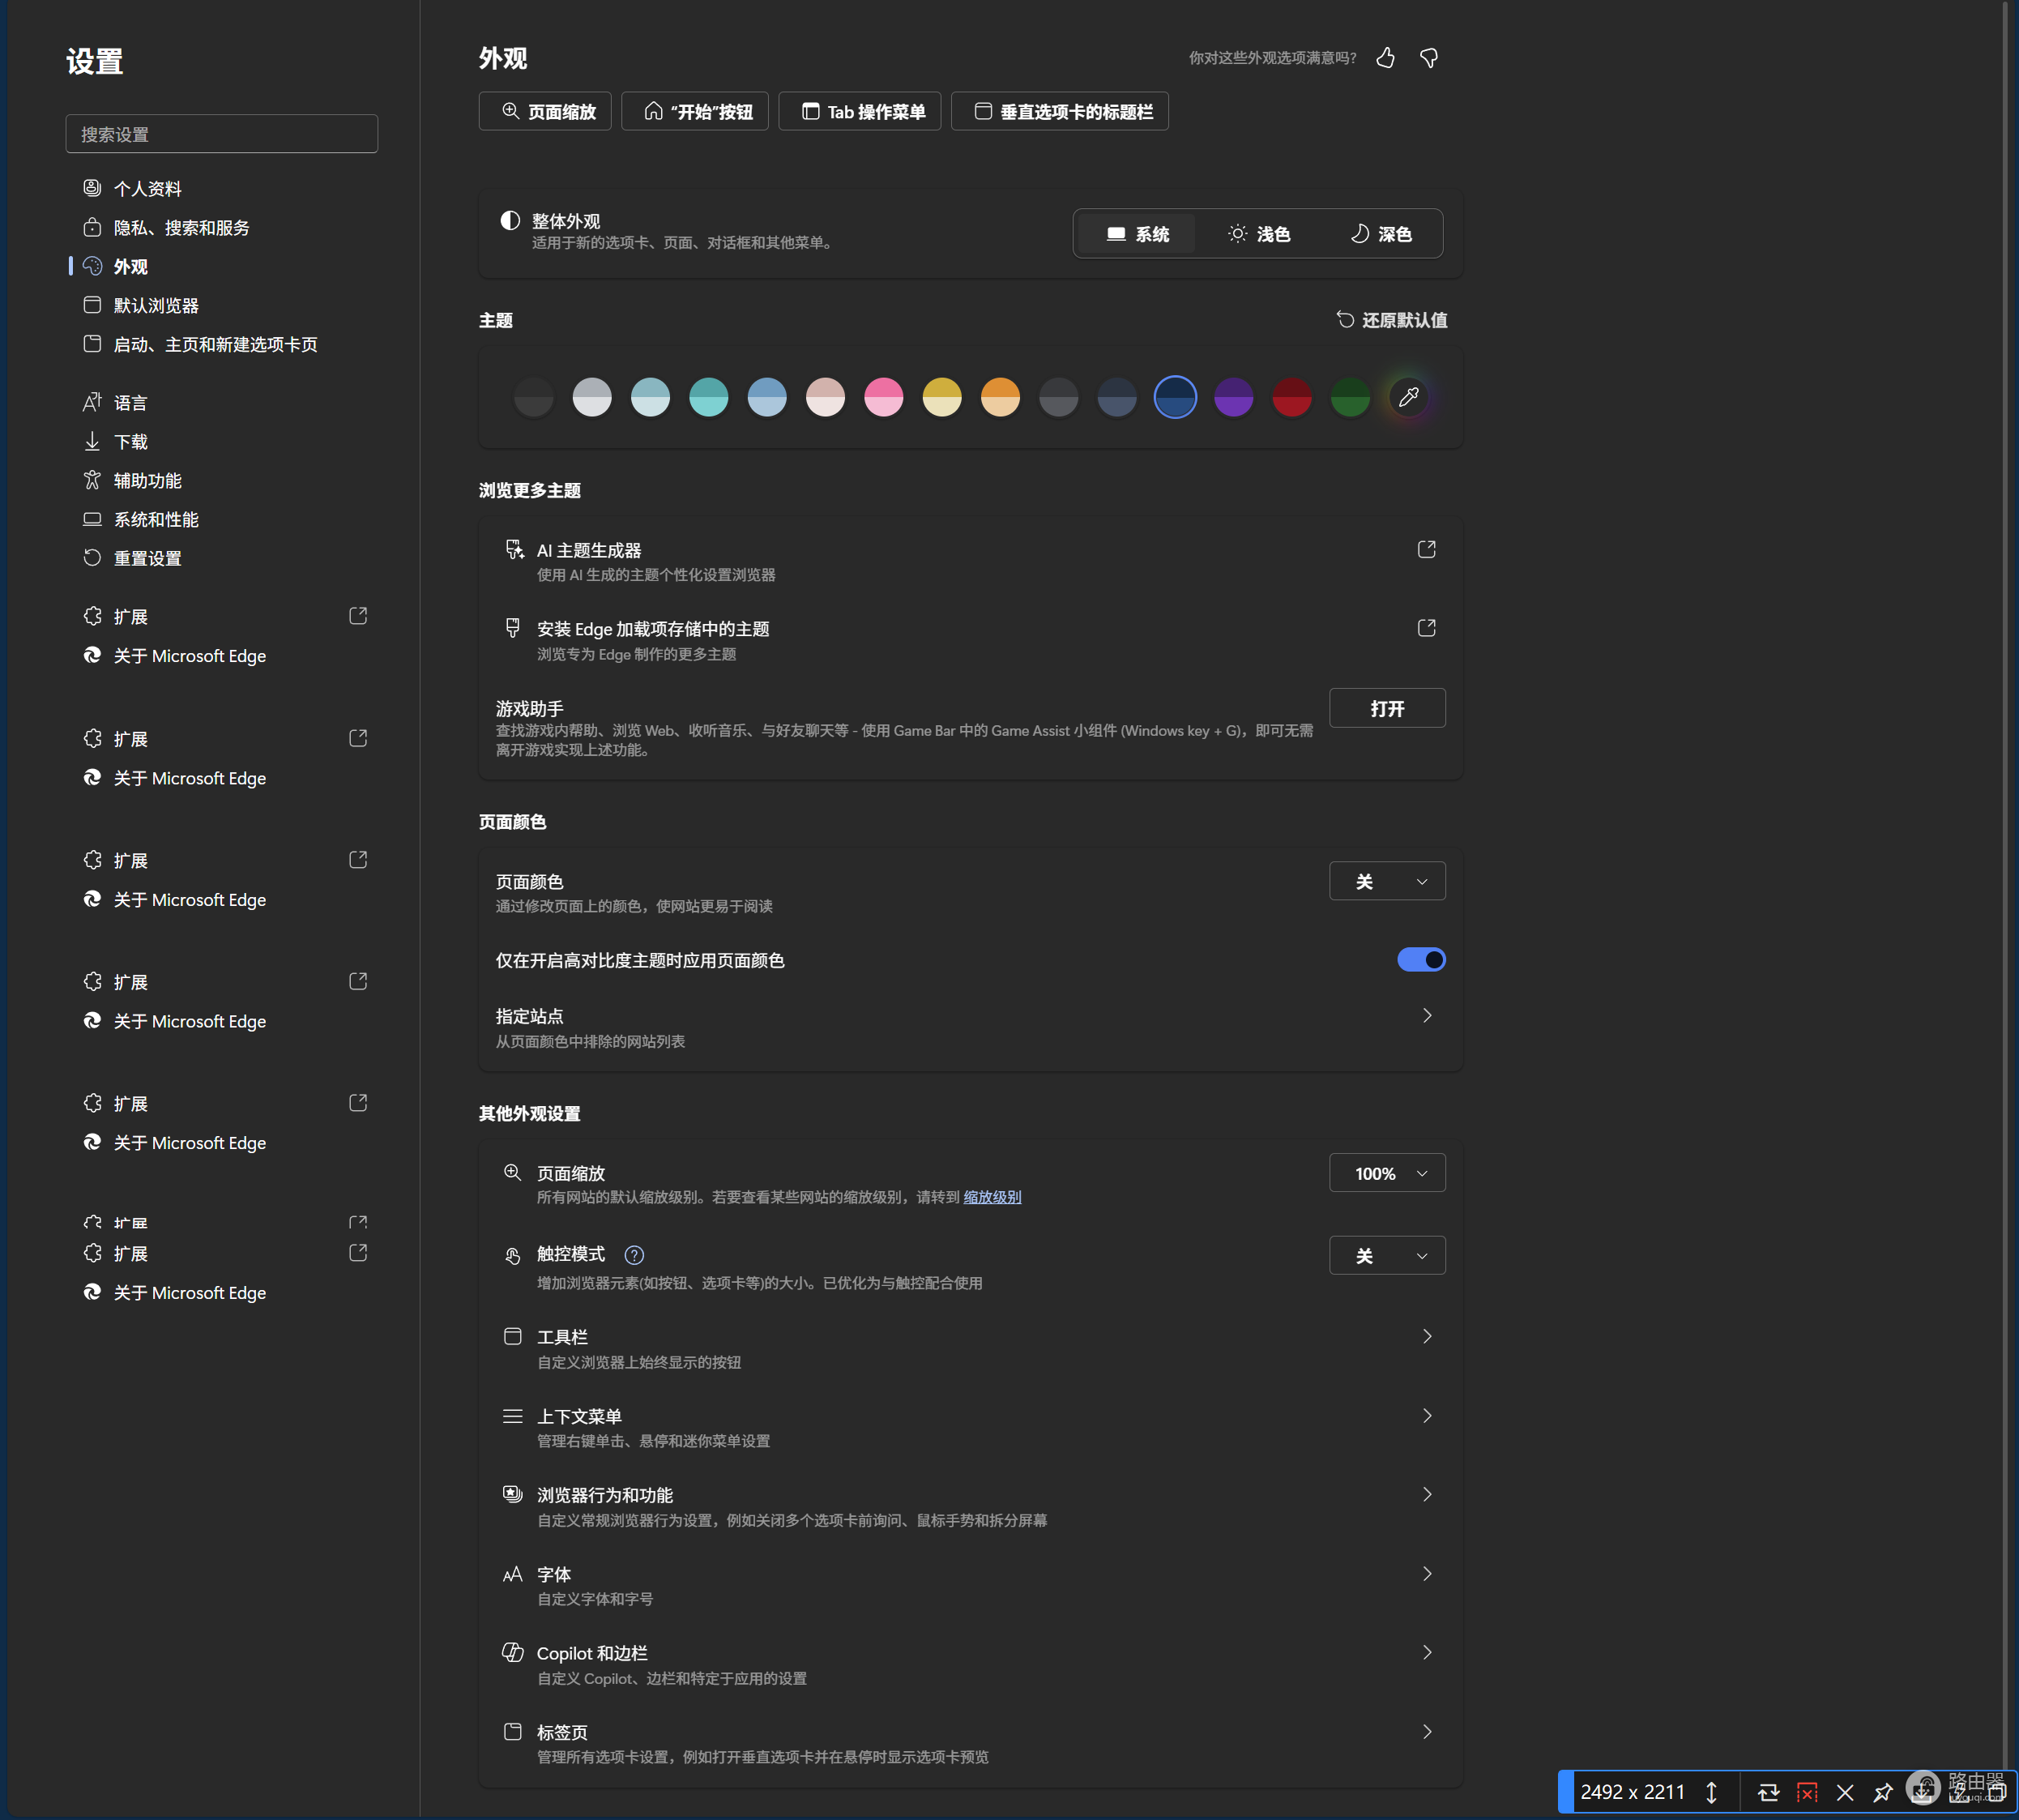Click the 搜索设置 search field
2019x1820 pixels.
222,134
